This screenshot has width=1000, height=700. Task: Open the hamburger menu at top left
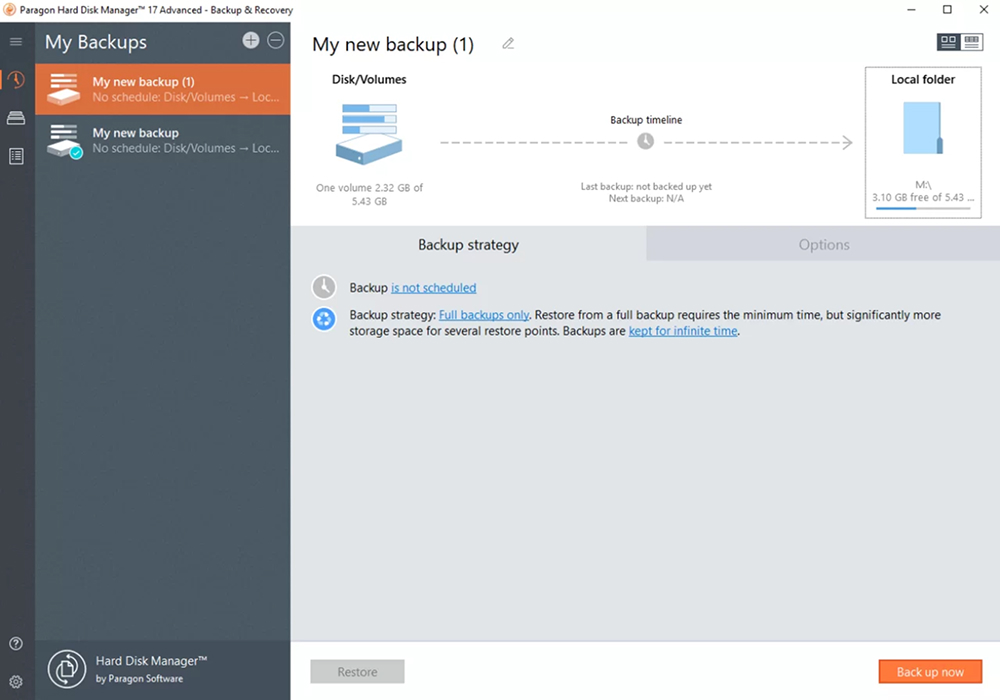15,42
